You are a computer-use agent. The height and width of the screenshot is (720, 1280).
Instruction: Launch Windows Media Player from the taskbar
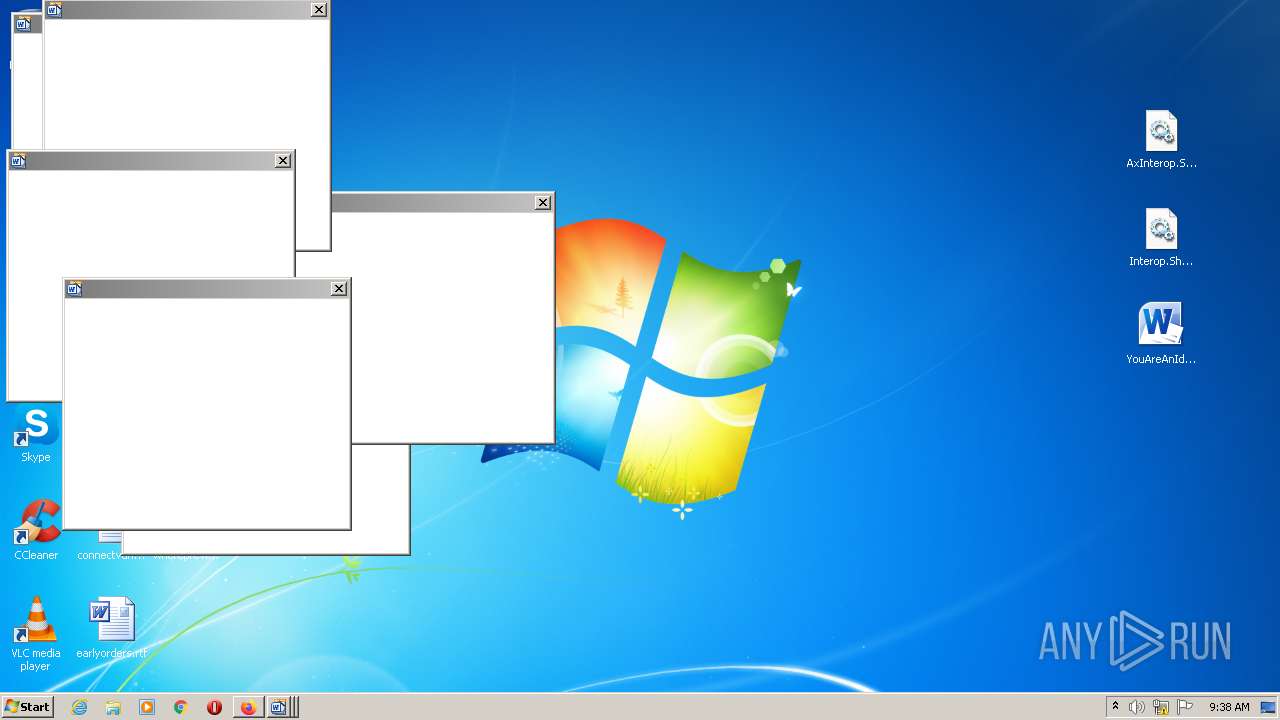147,707
